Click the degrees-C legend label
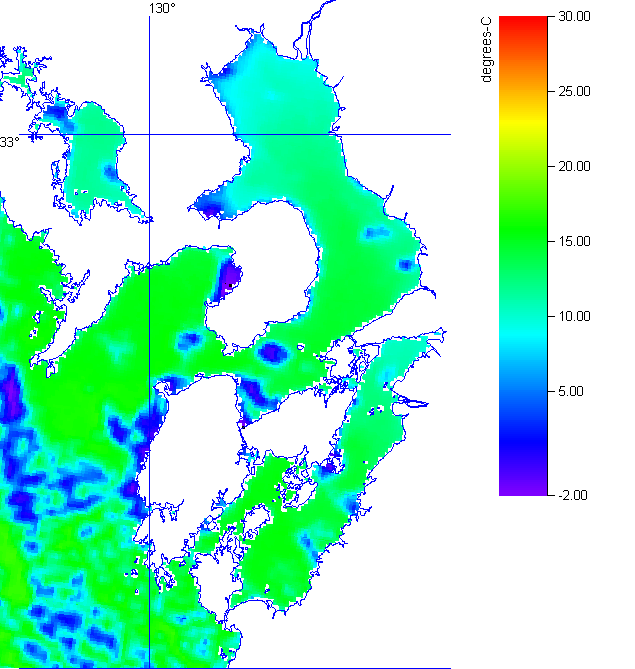The height and width of the screenshot is (669, 635). [x=486, y=49]
